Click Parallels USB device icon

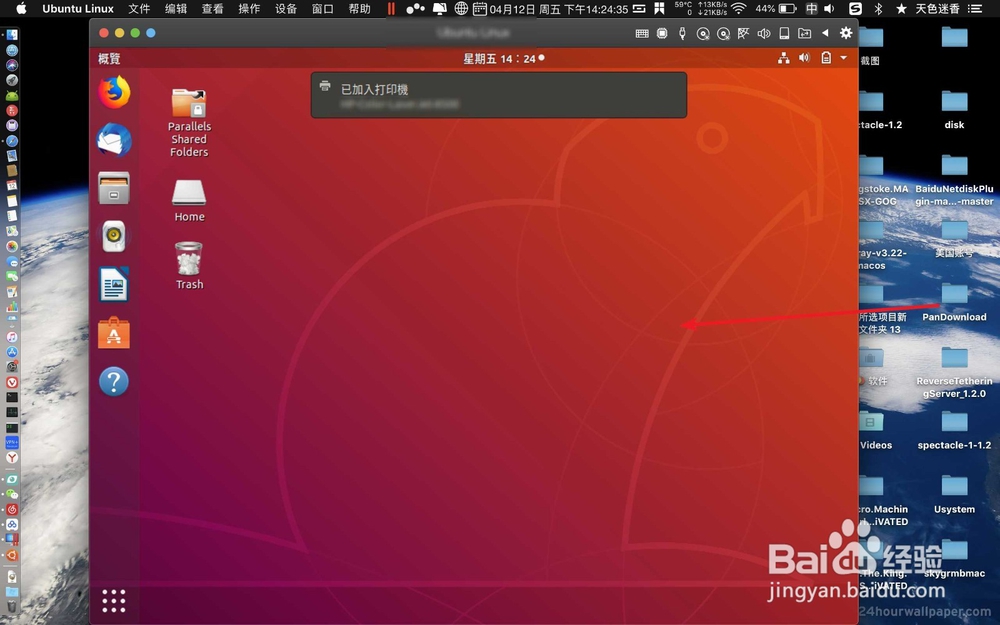point(682,33)
